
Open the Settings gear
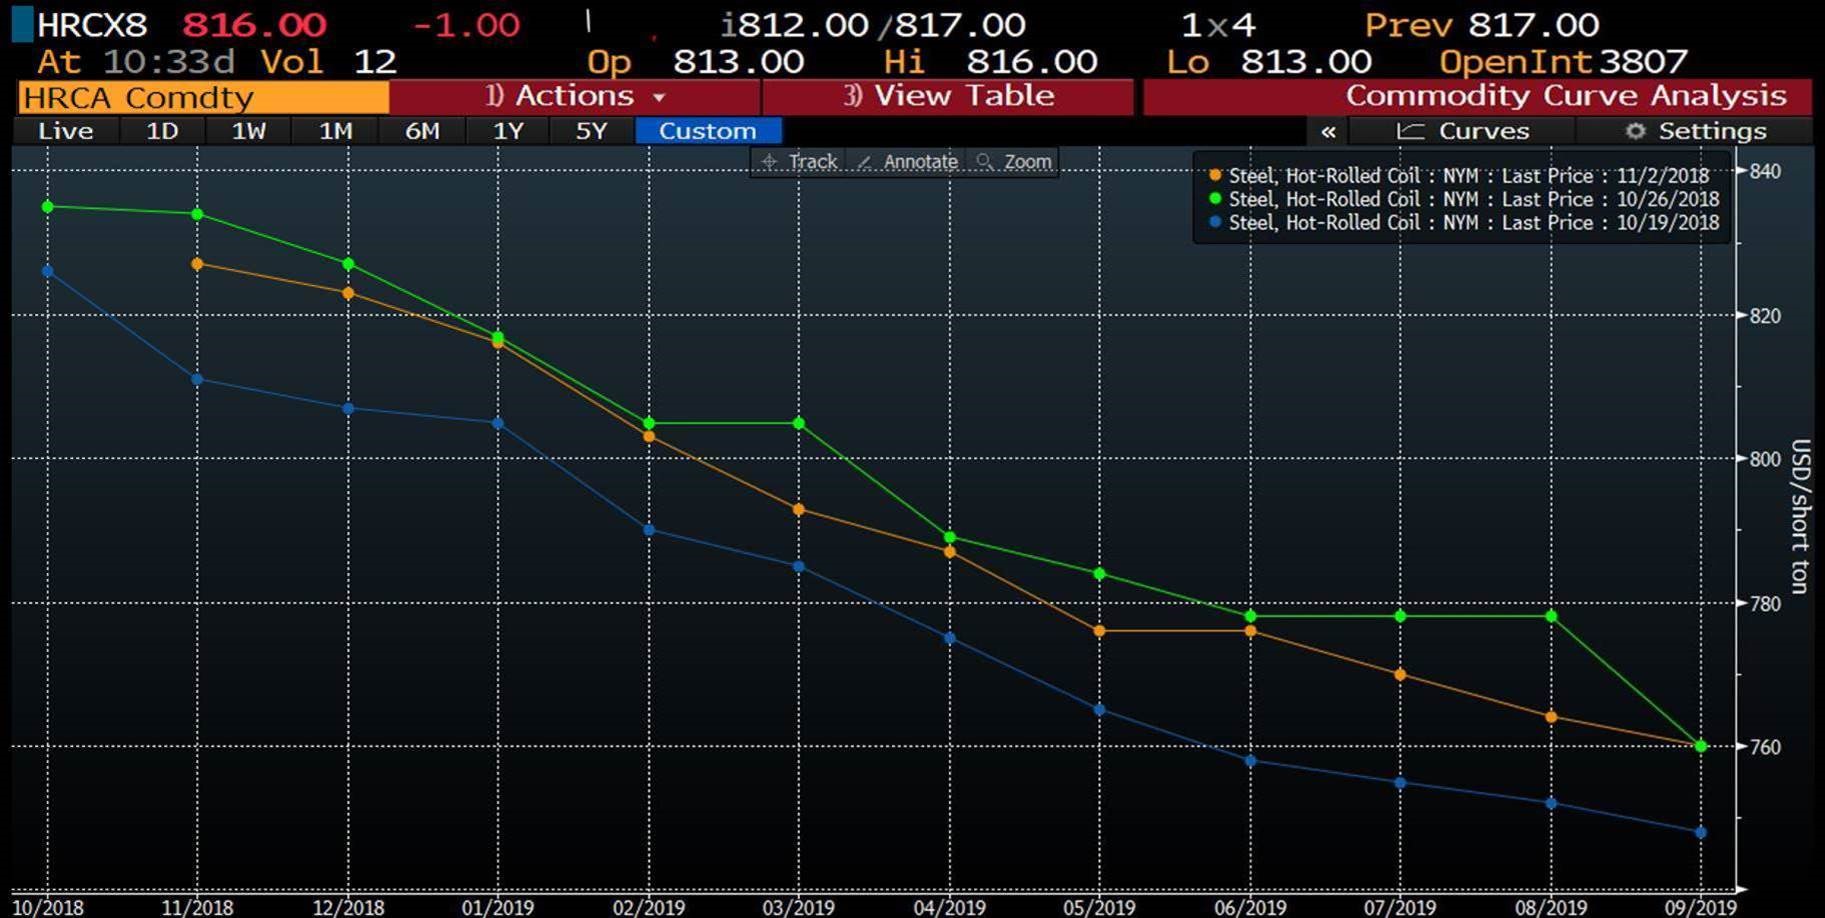[x=1696, y=131]
